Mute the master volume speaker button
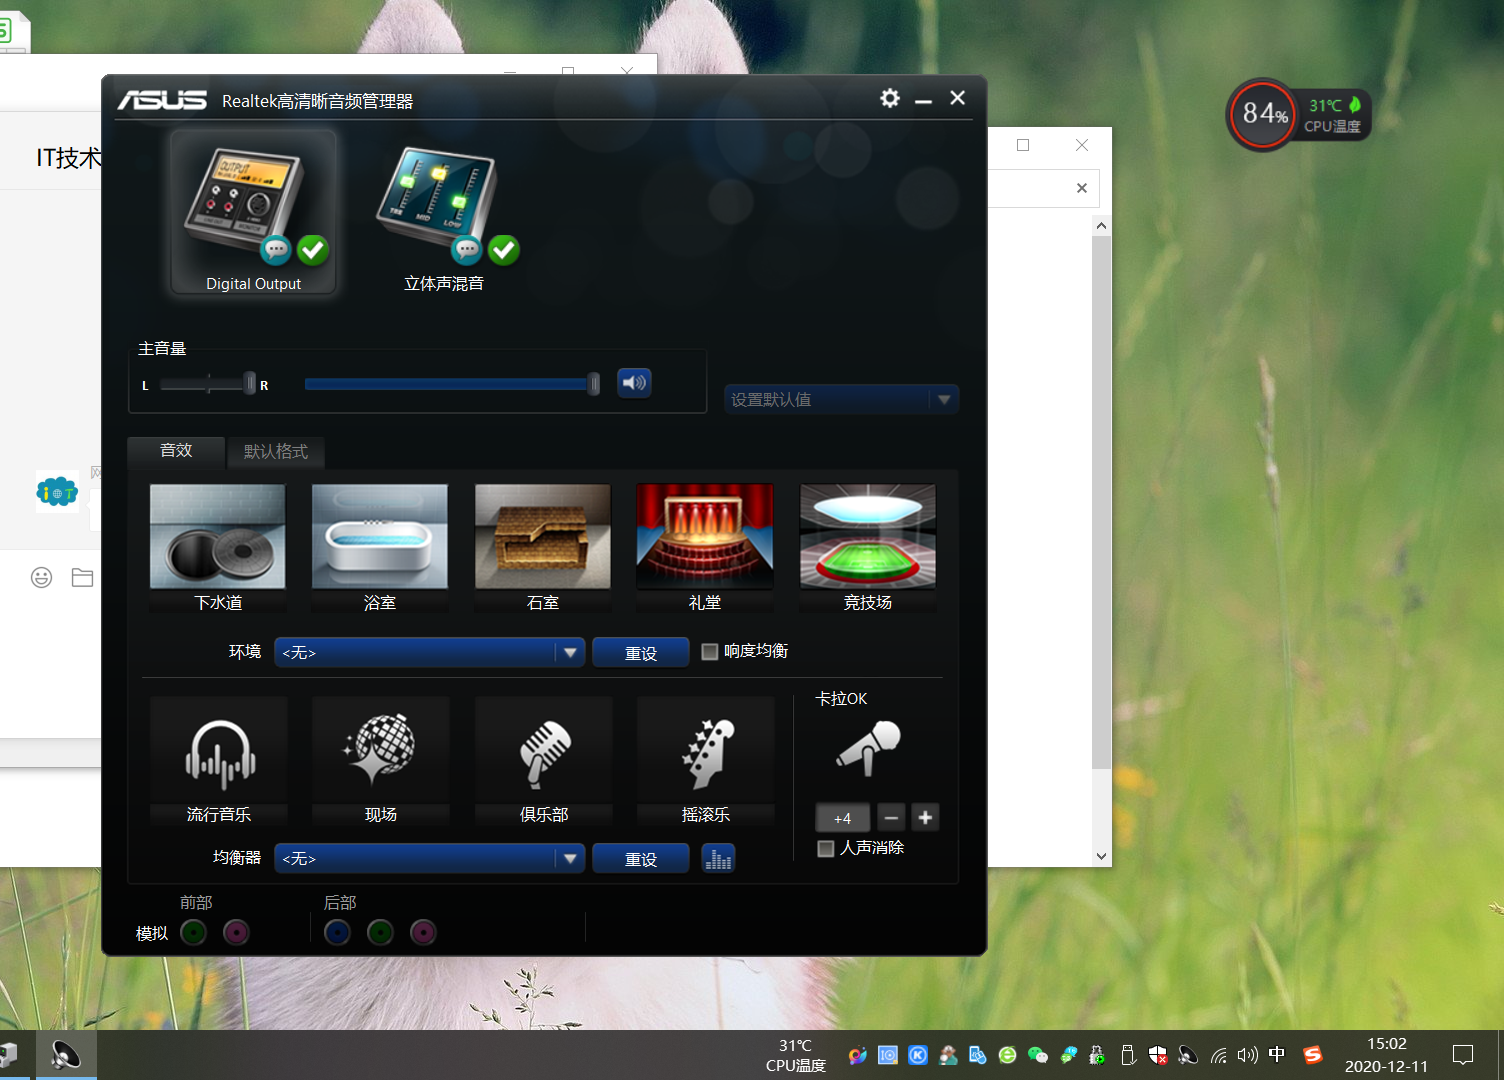Viewport: 1504px width, 1080px height. coord(634,383)
